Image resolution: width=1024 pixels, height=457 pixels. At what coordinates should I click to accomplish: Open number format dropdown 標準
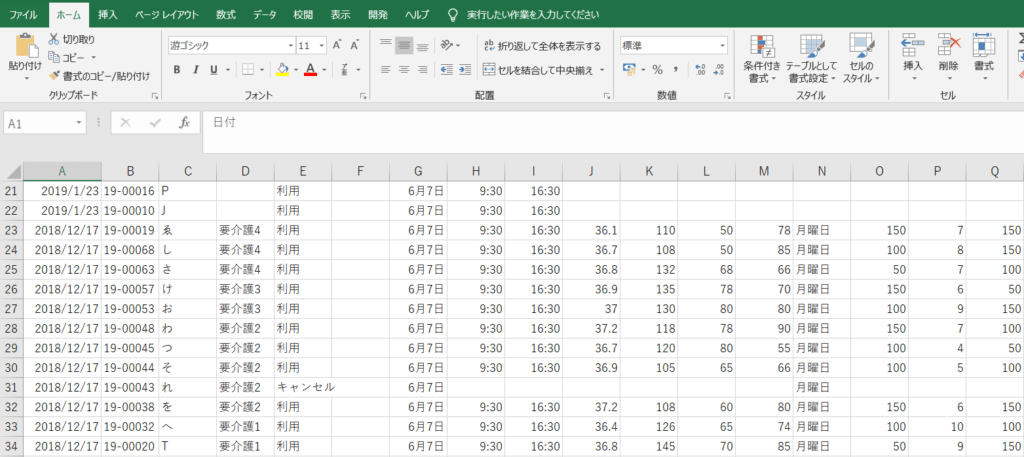(x=722, y=46)
